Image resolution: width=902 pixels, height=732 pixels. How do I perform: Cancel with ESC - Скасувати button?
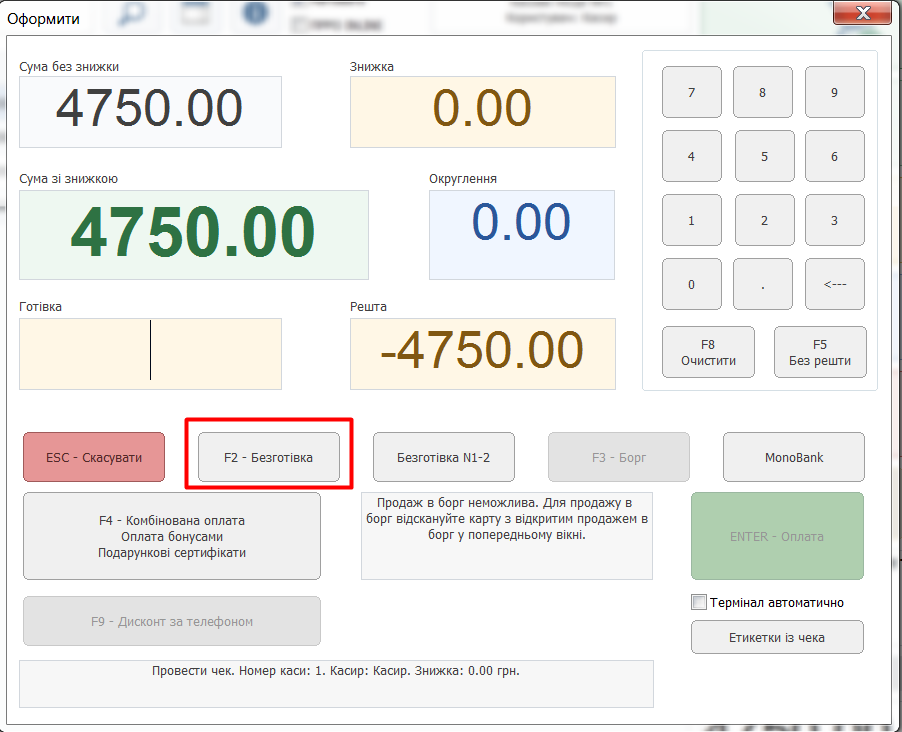pos(94,457)
